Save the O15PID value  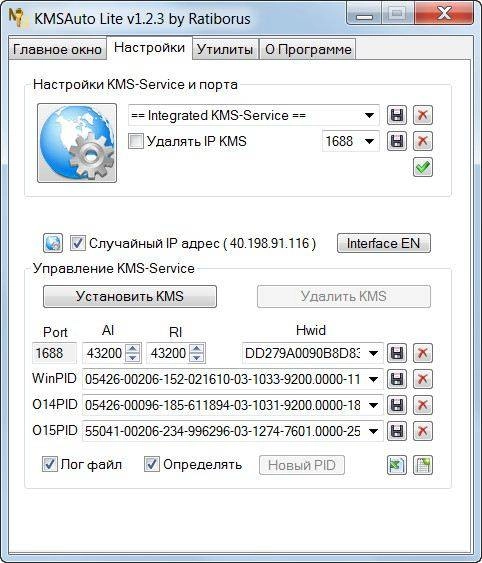[397, 431]
